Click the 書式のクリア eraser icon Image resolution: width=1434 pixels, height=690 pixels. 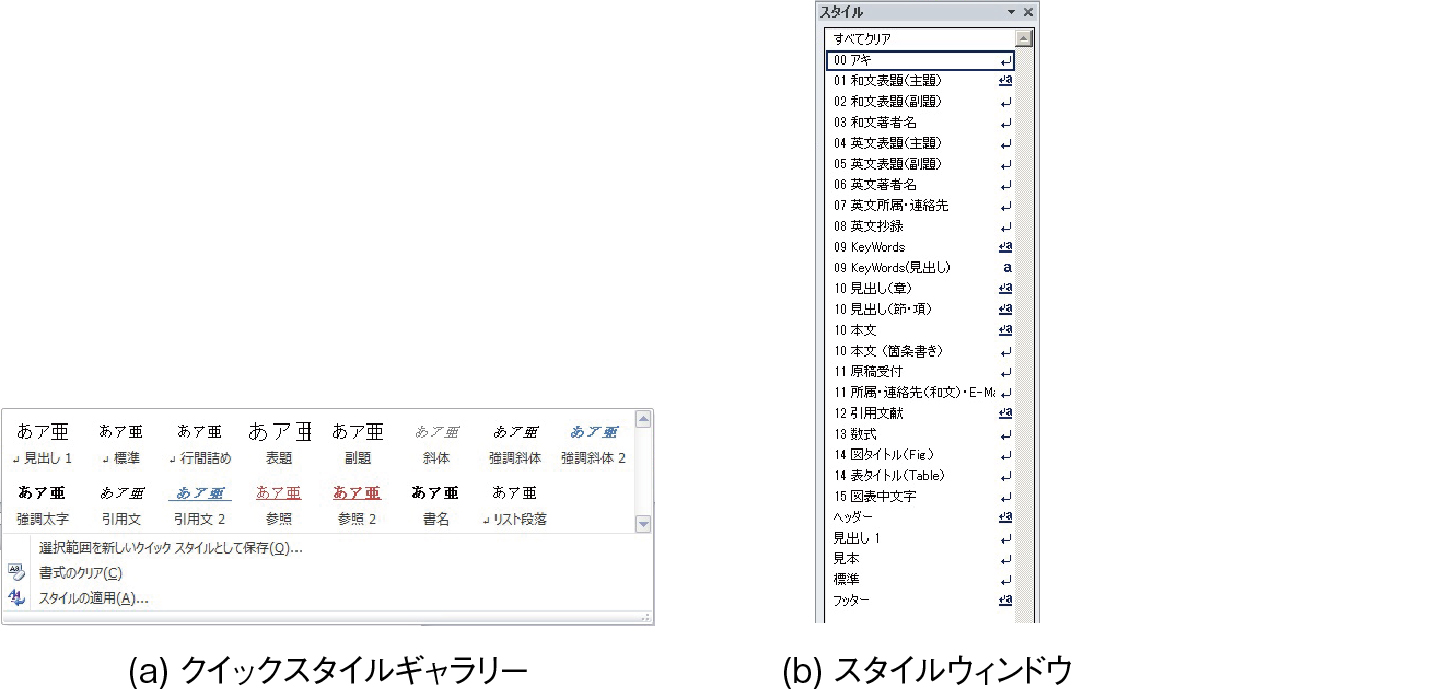16,572
